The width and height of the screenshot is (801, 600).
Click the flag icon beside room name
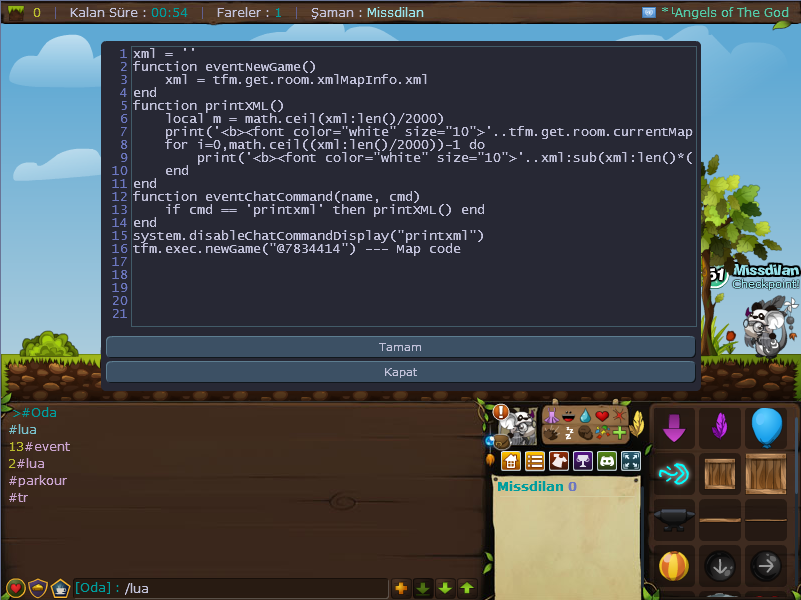click(x=649, y=13)
